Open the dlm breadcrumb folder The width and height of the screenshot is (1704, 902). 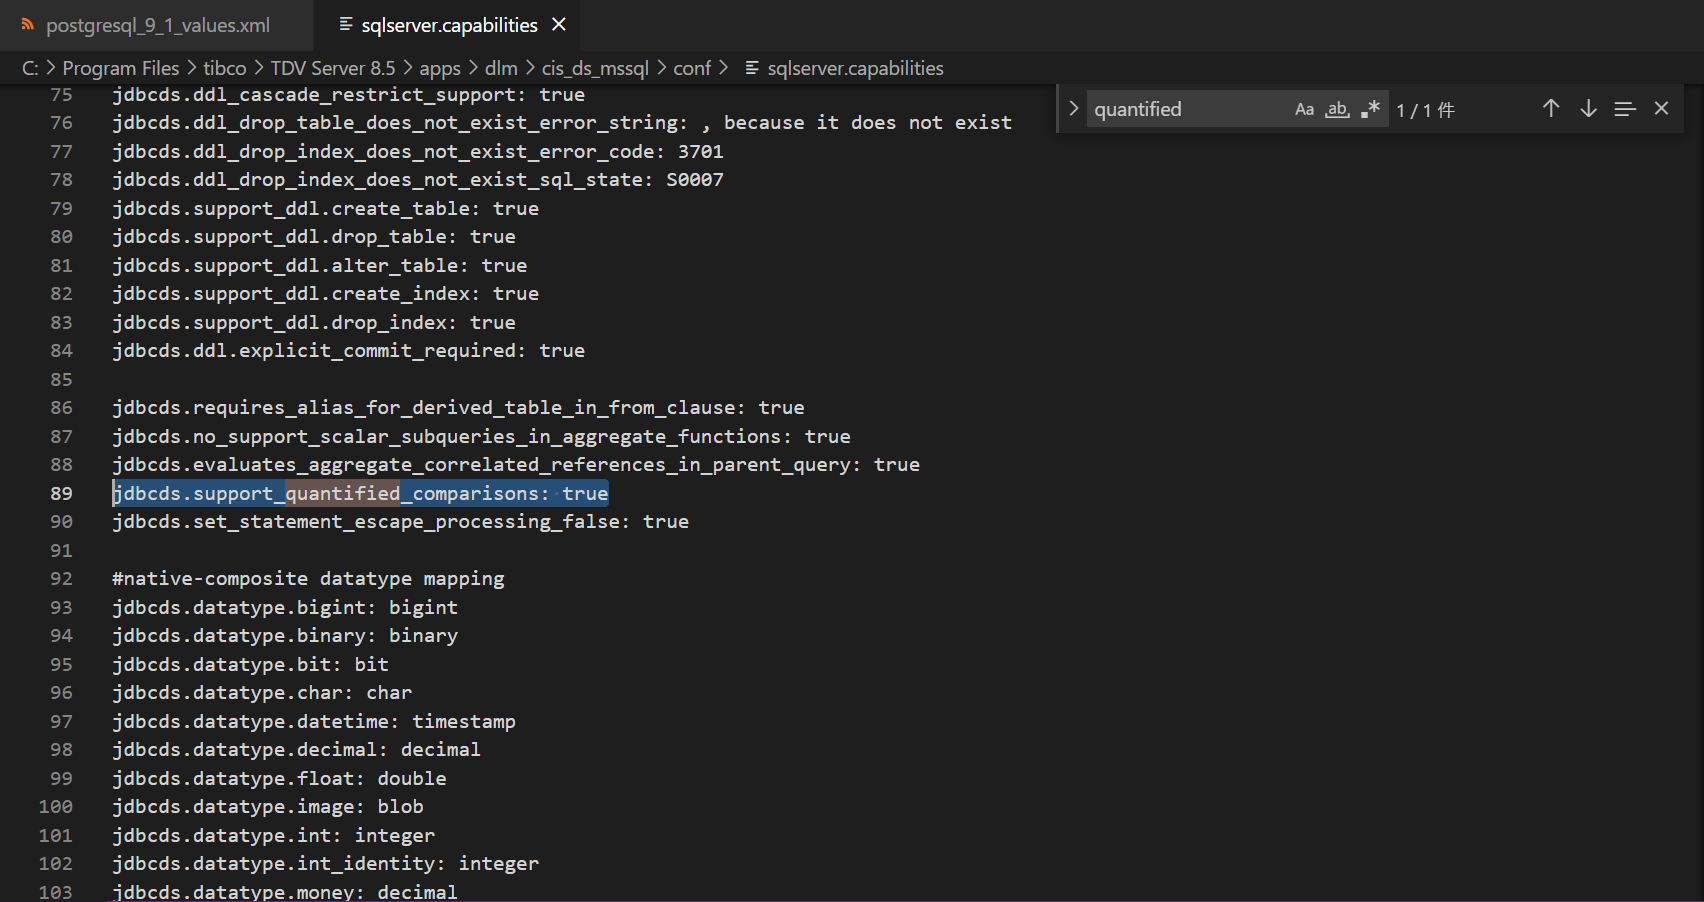click(x=501, y=68)
